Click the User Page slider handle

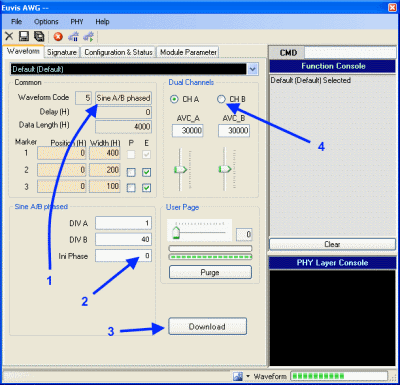point(176,232)
